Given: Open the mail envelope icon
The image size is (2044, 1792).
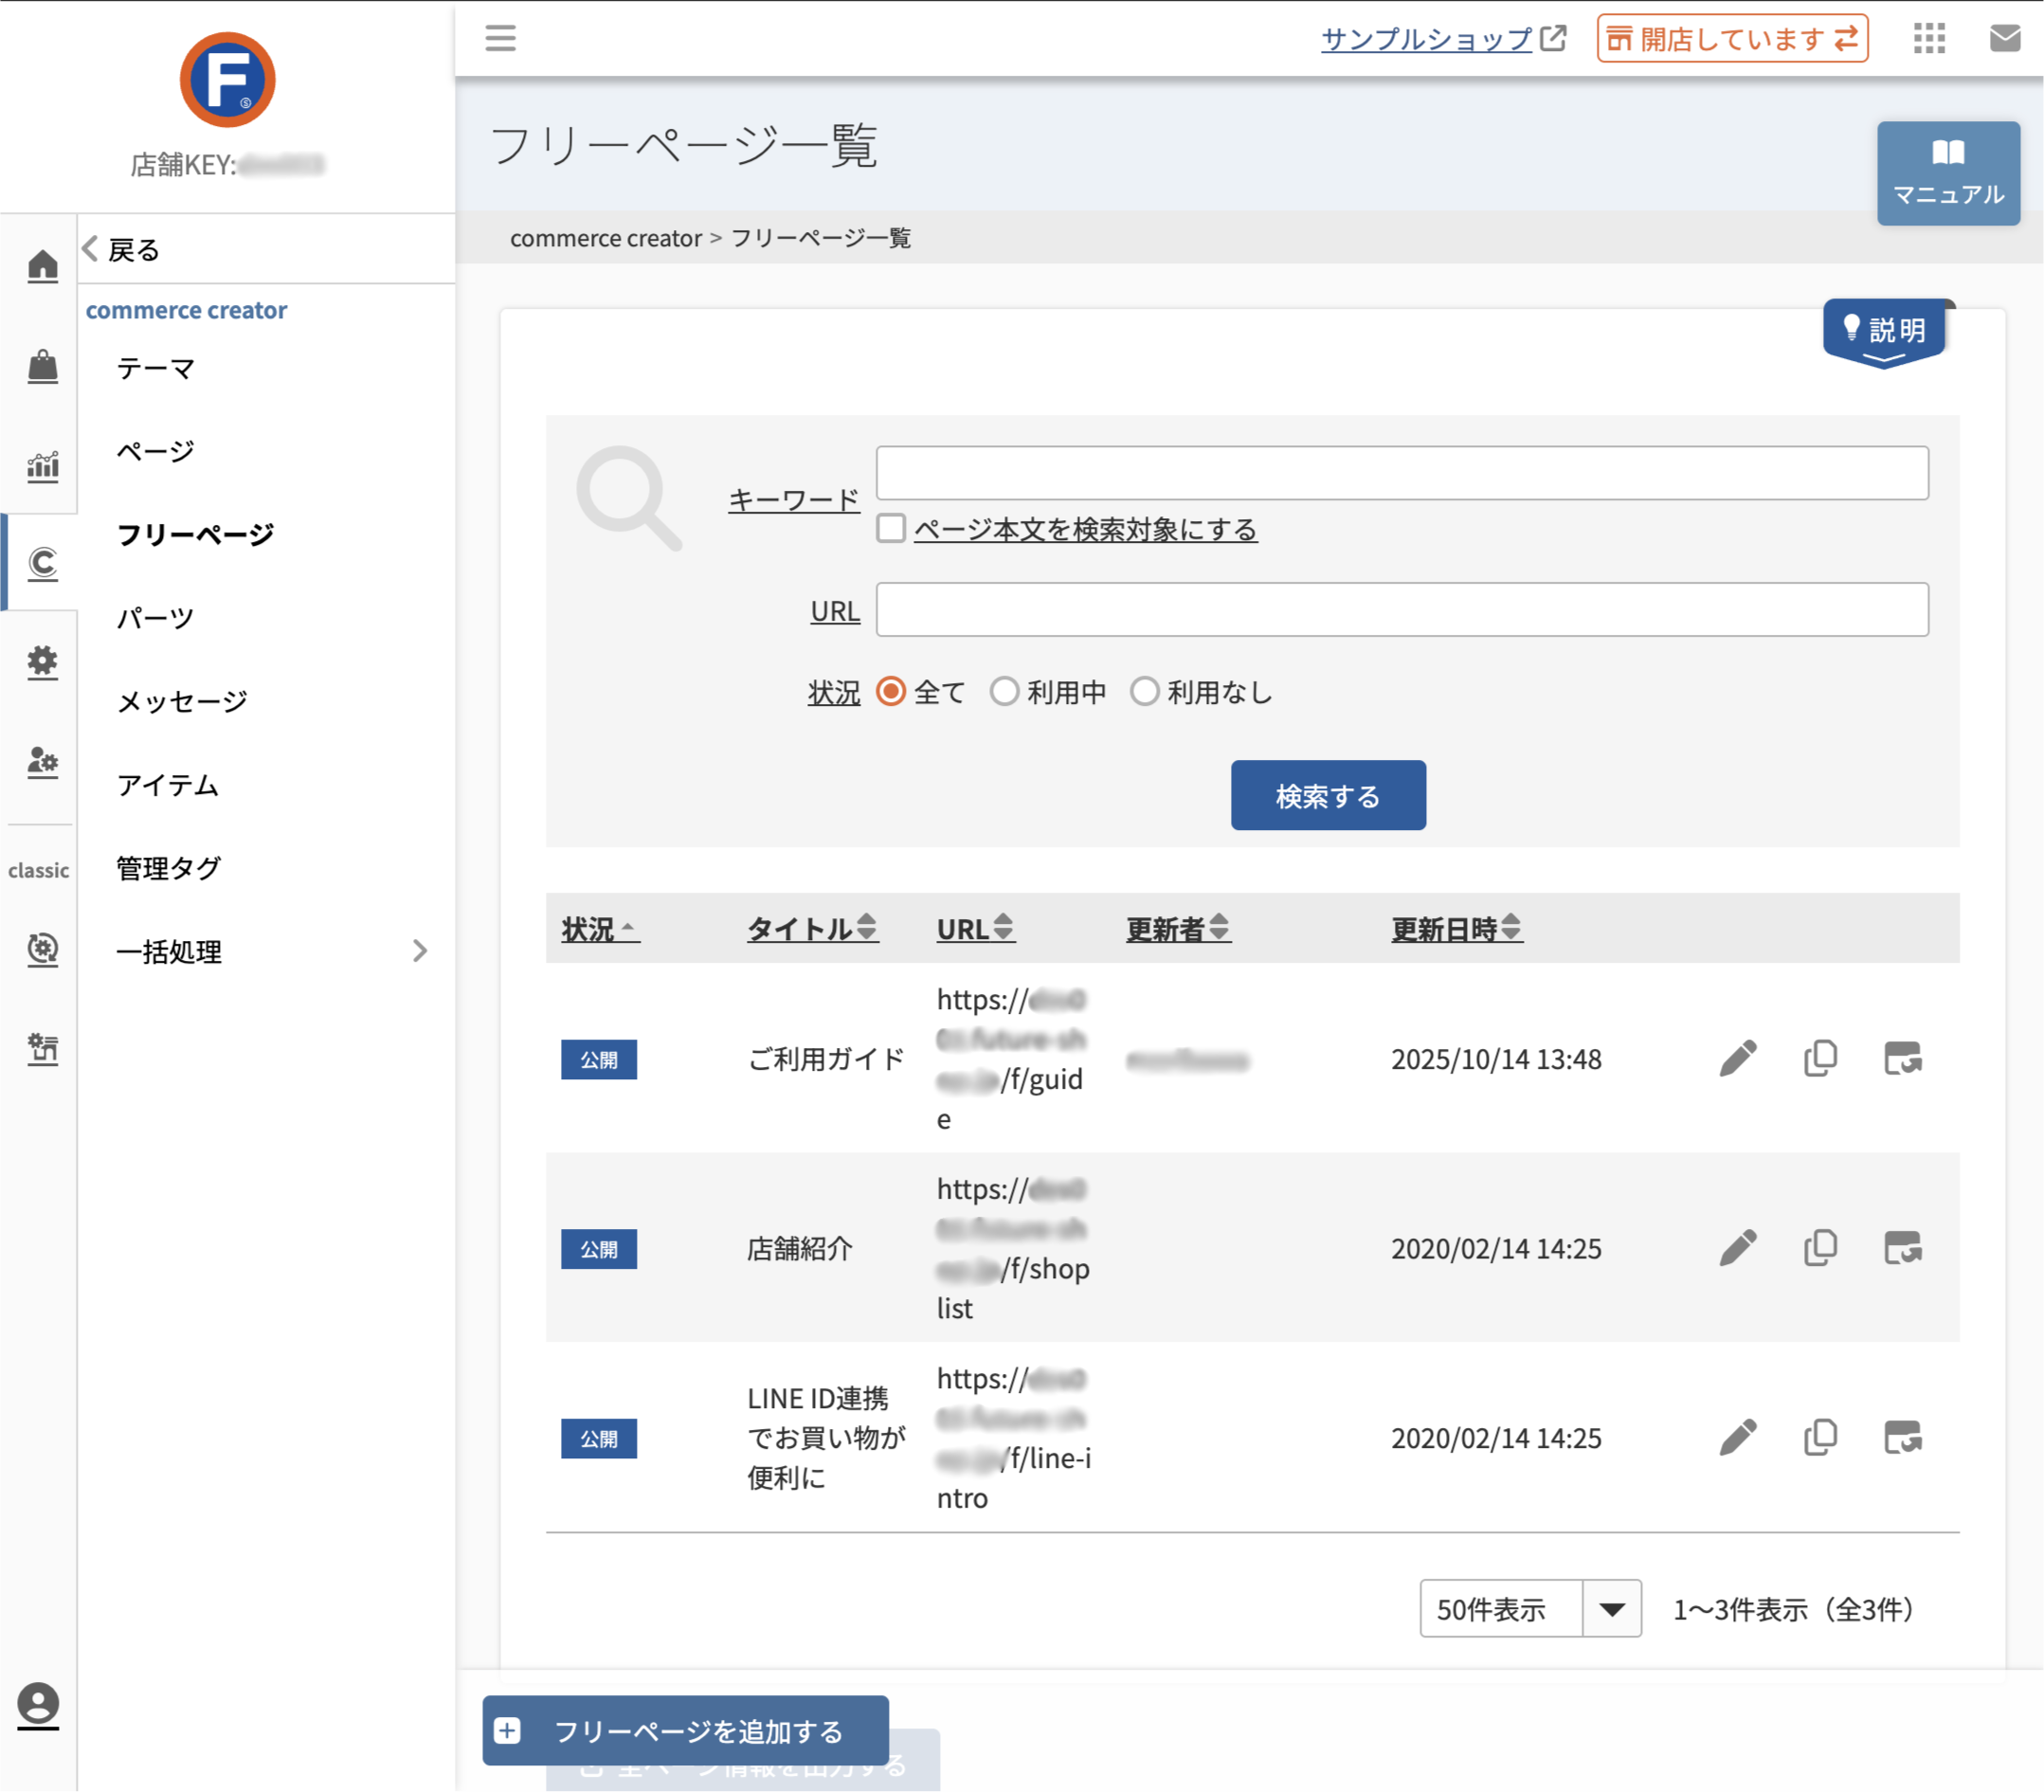Looking at the screenshot, I should pos(2005,38).
